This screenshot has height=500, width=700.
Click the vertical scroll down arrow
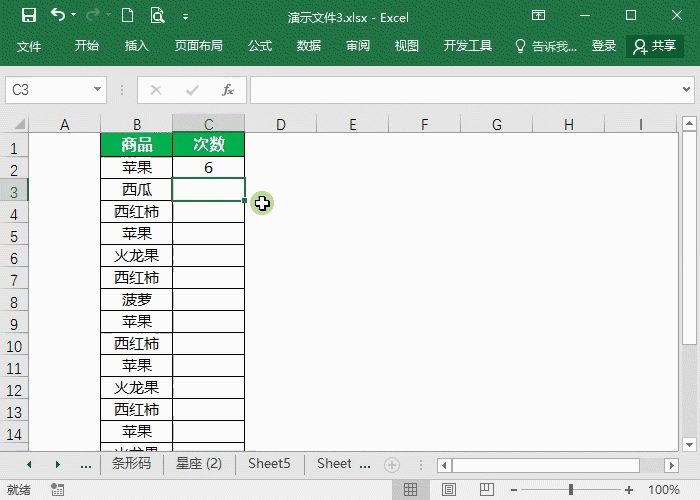pyautogui.click(x=689, y=444)
